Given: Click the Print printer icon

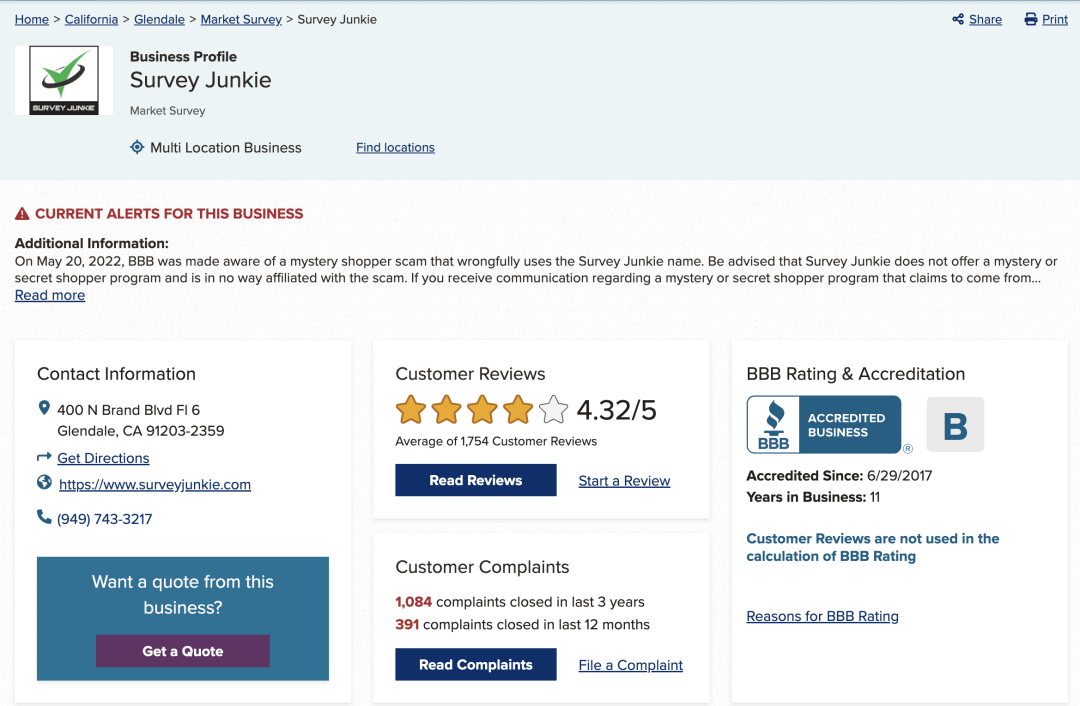Looking at the screenshot, I should (x=1031, y=19).
